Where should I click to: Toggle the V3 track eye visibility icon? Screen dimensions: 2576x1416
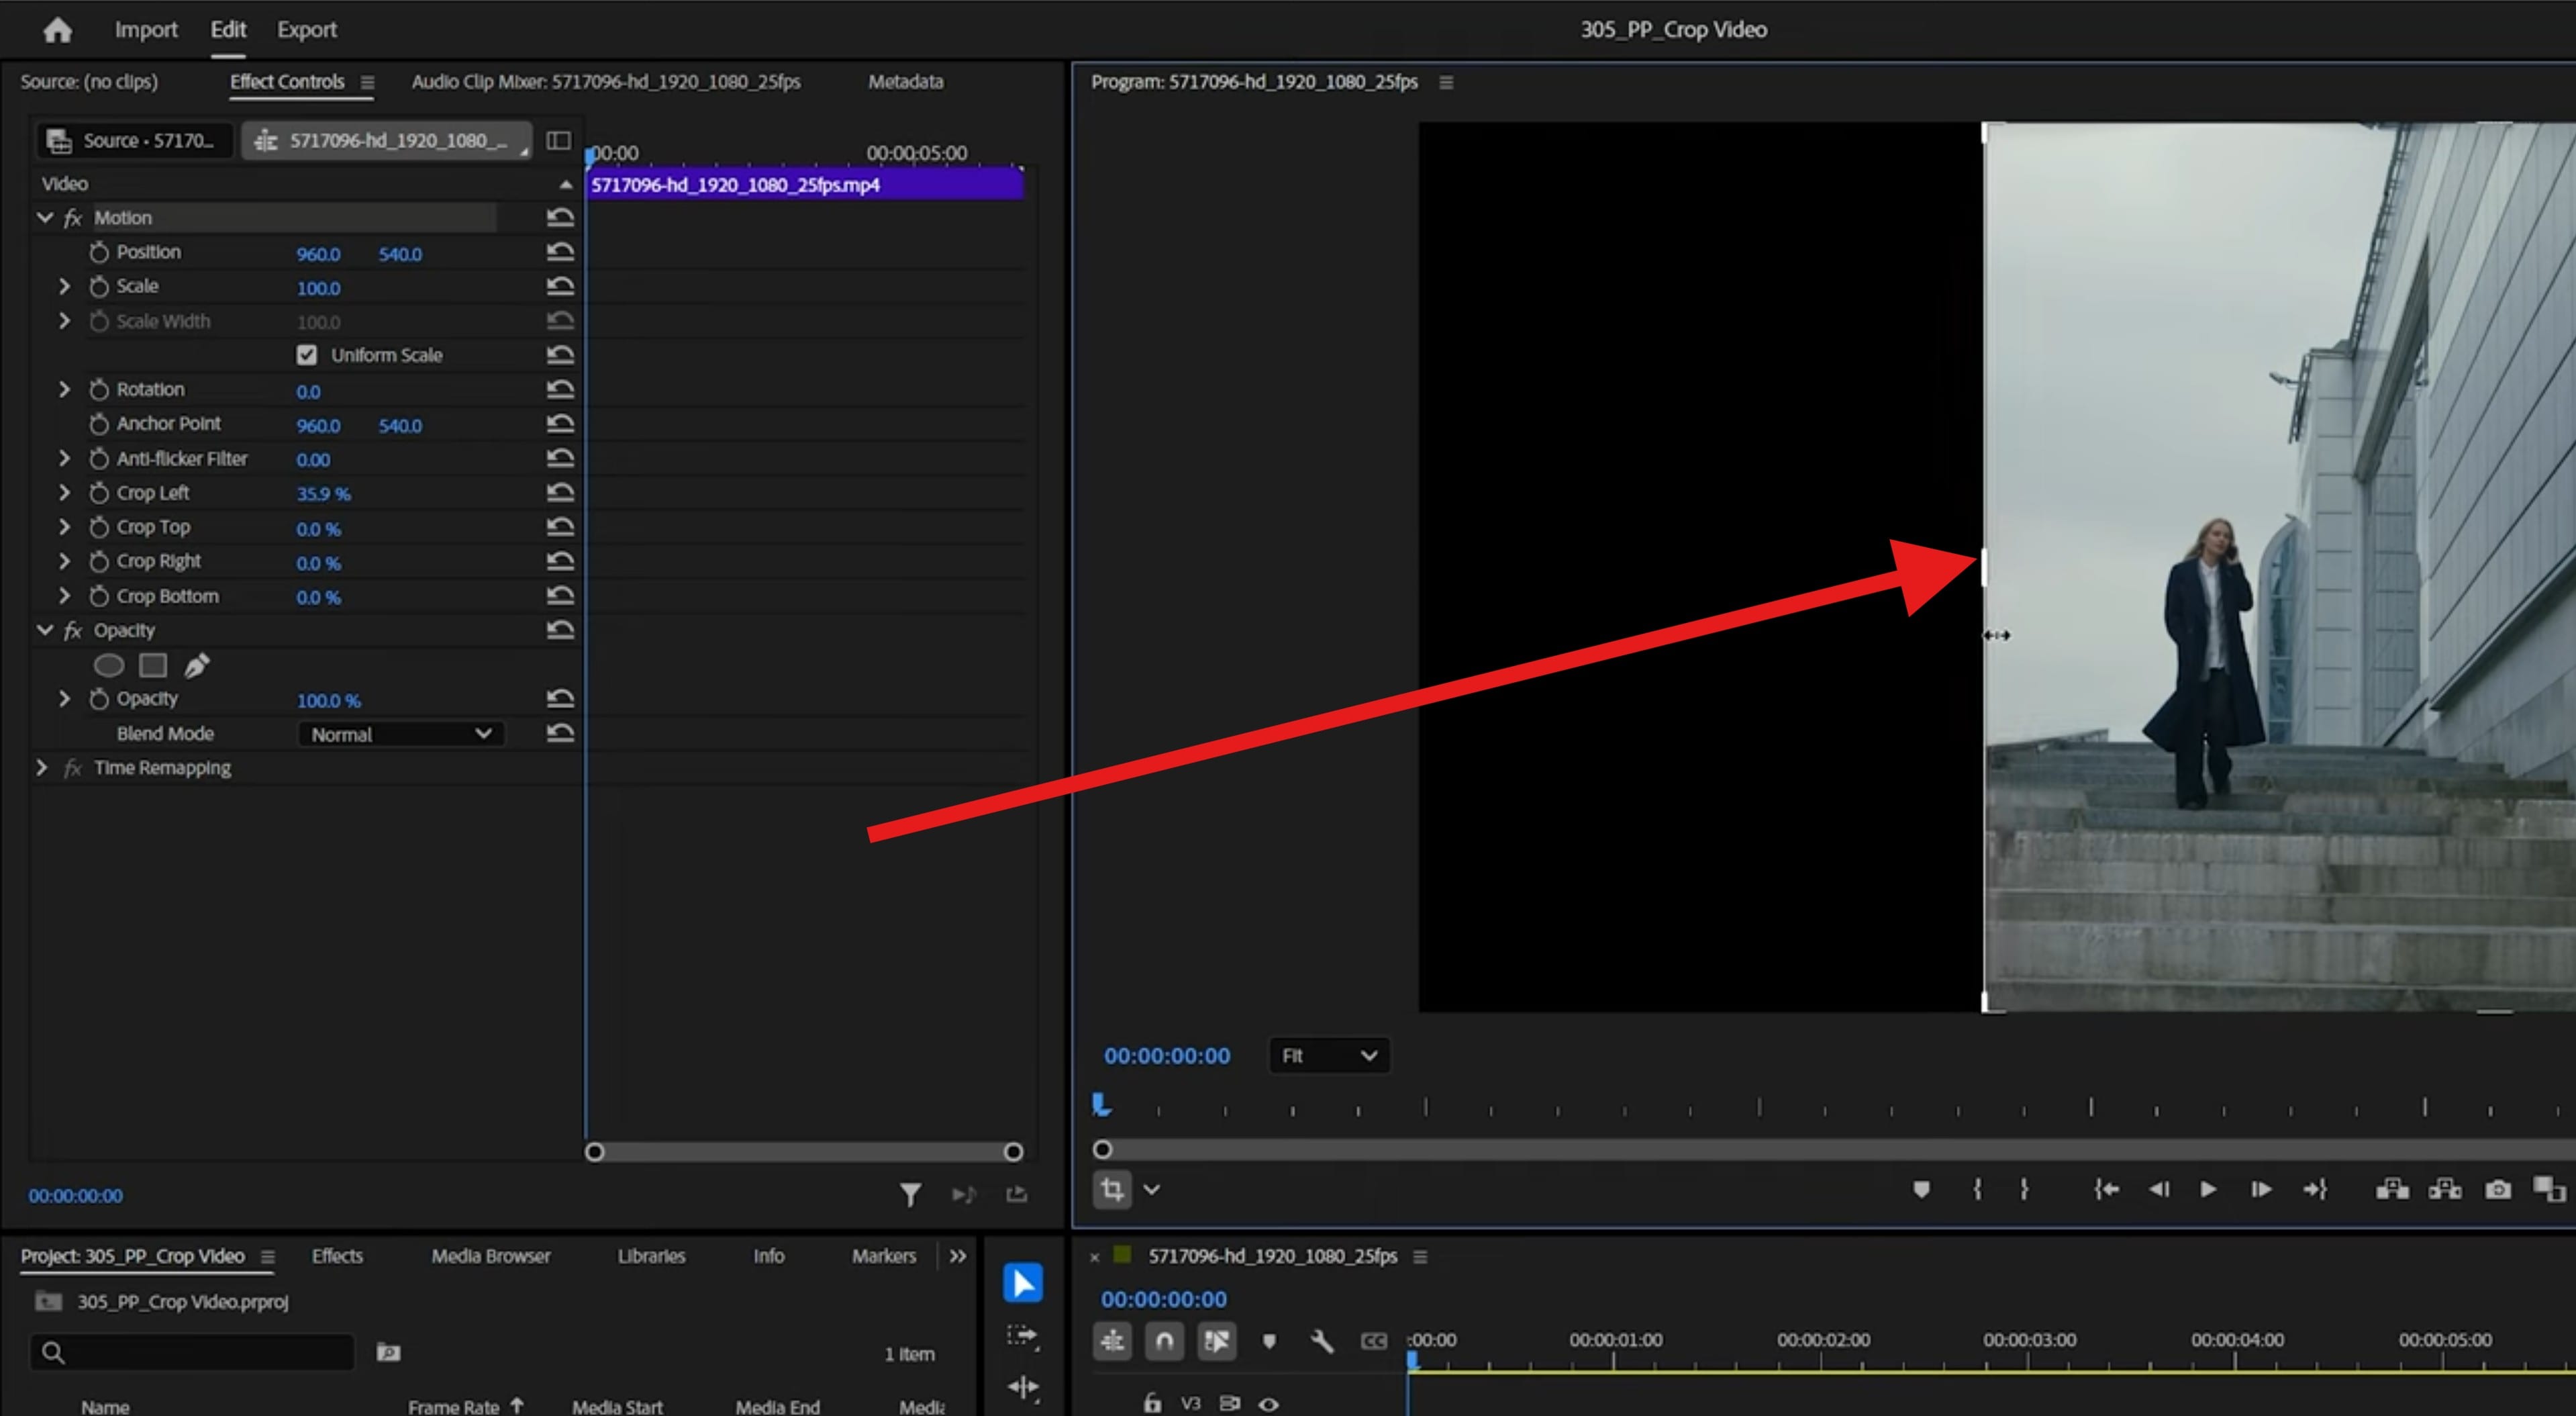click(1270, 1404)
